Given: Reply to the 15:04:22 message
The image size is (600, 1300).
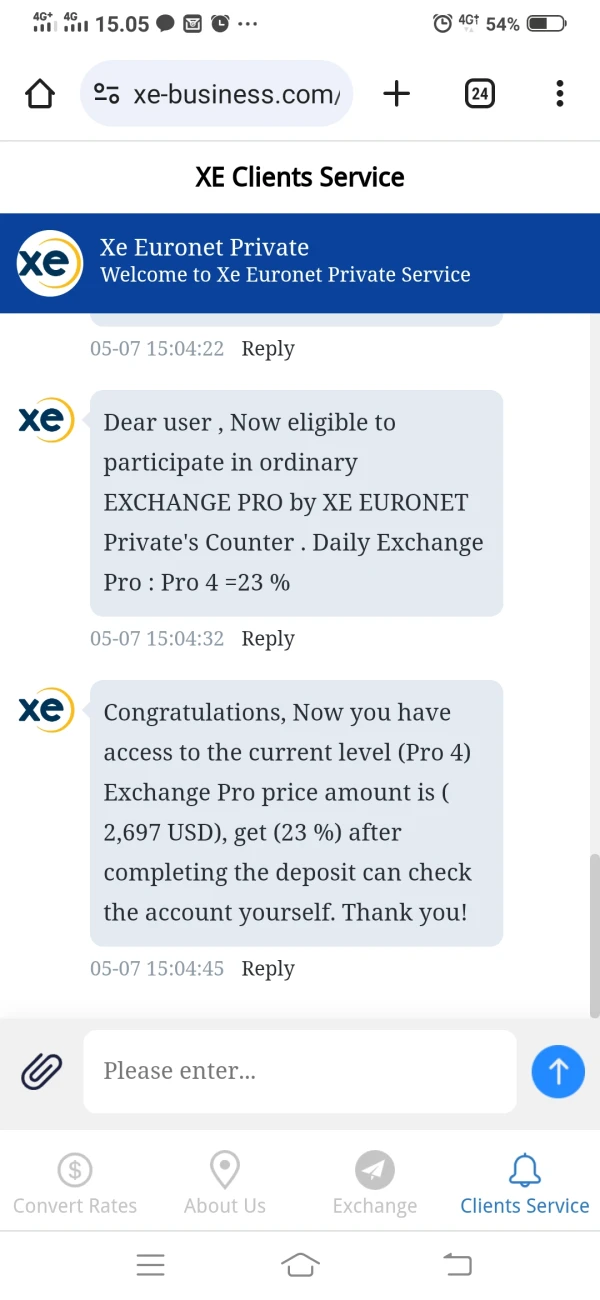Looking at the screenshot, I should [x=268, y=349].
